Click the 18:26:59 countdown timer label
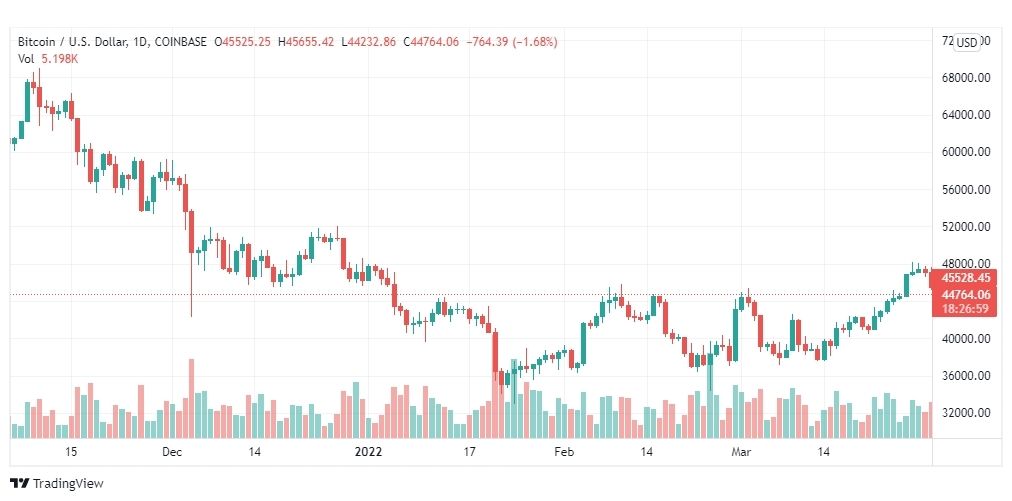The width and height of the screenshot is (1012, 501). (964, 309)
